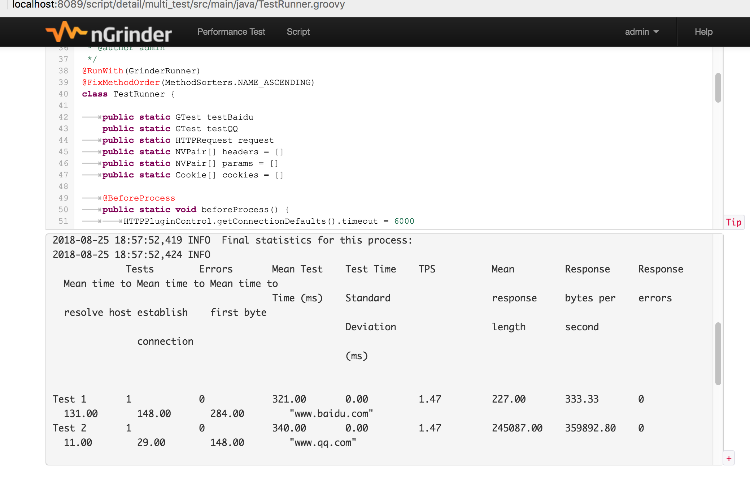Click the code editor's vertical scrollbar
Viewport: 750px width, 477px height.
(x=718, y=88)
